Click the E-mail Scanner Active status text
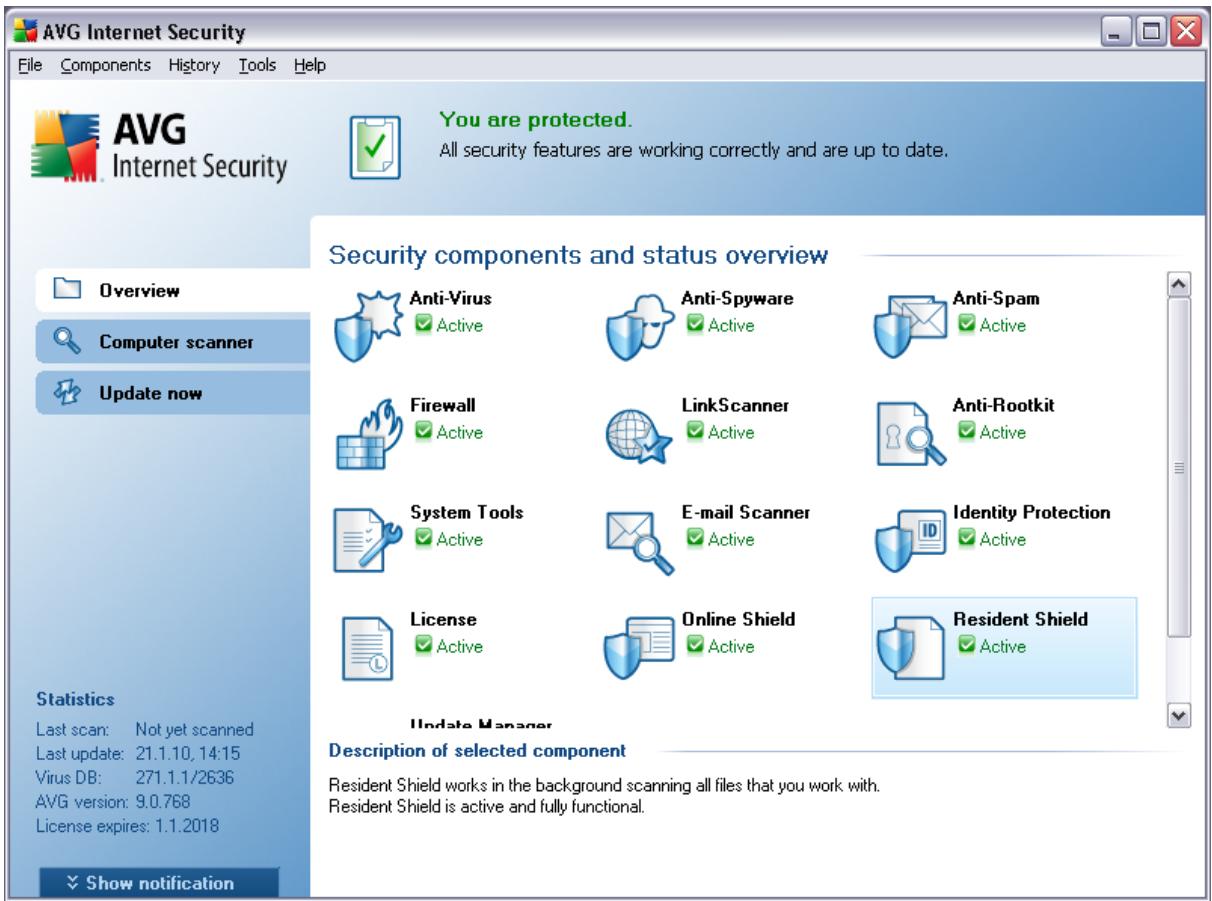 731,539
